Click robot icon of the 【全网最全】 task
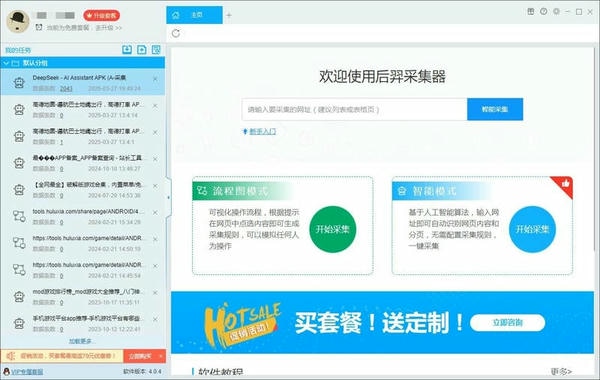The image size is (600, 380). click(x=19, y=189)
